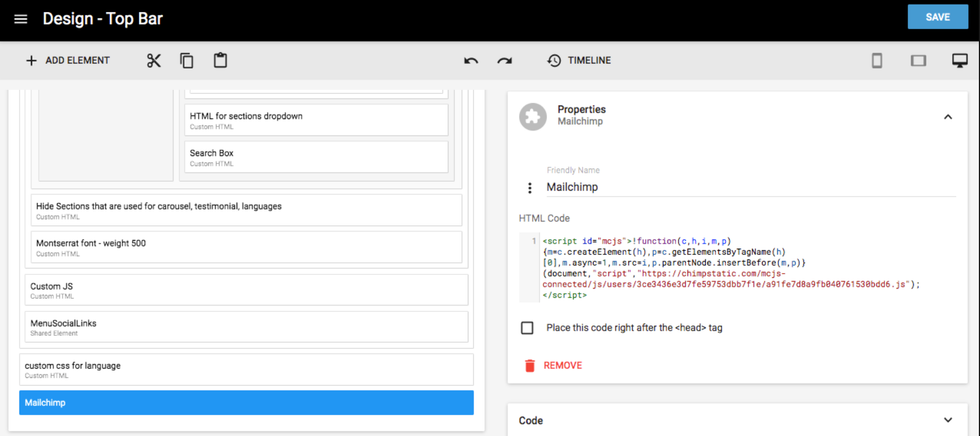Switch to mobile phone preview

pyautogui.click(x=877, y=61)
